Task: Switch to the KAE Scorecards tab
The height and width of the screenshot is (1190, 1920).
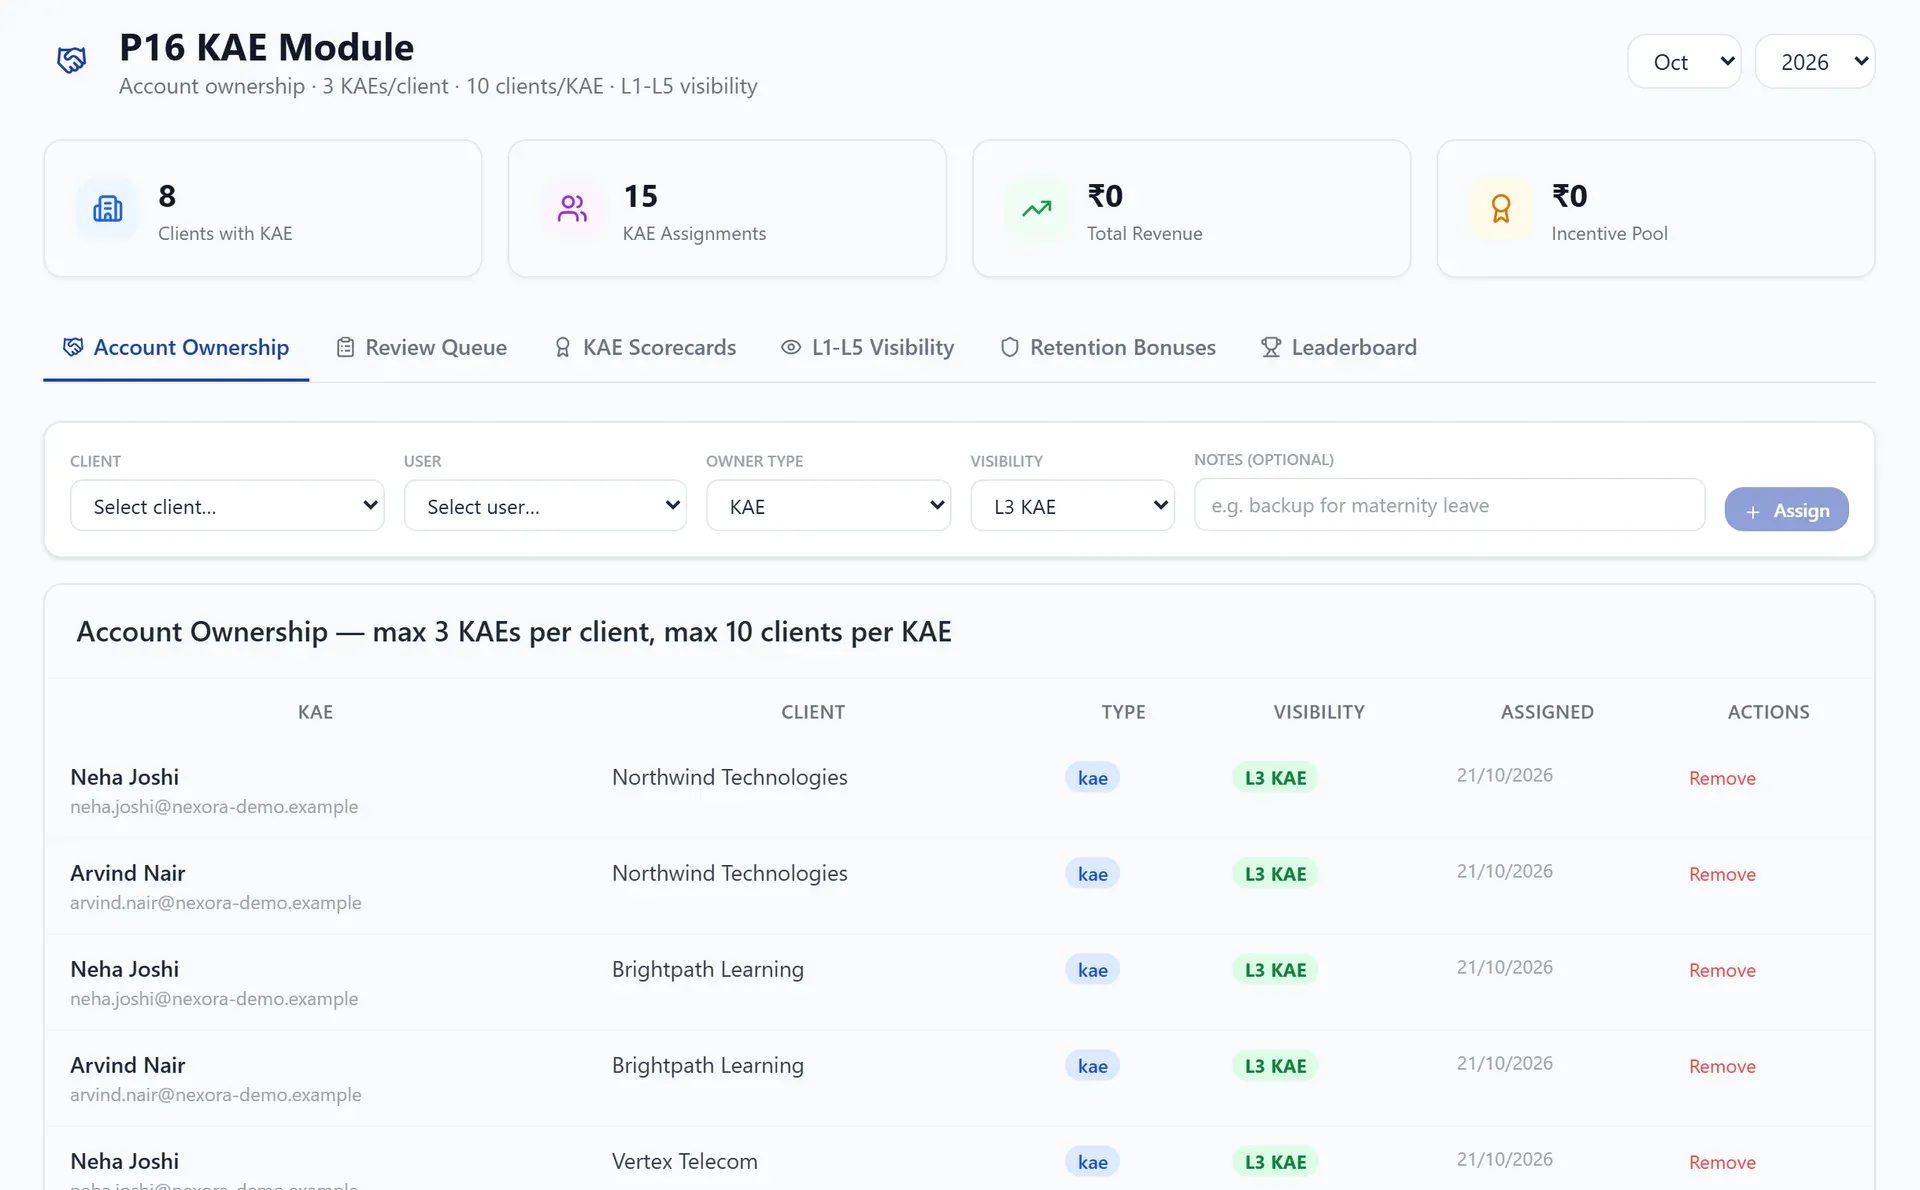Action: click(x=645, y=347)
